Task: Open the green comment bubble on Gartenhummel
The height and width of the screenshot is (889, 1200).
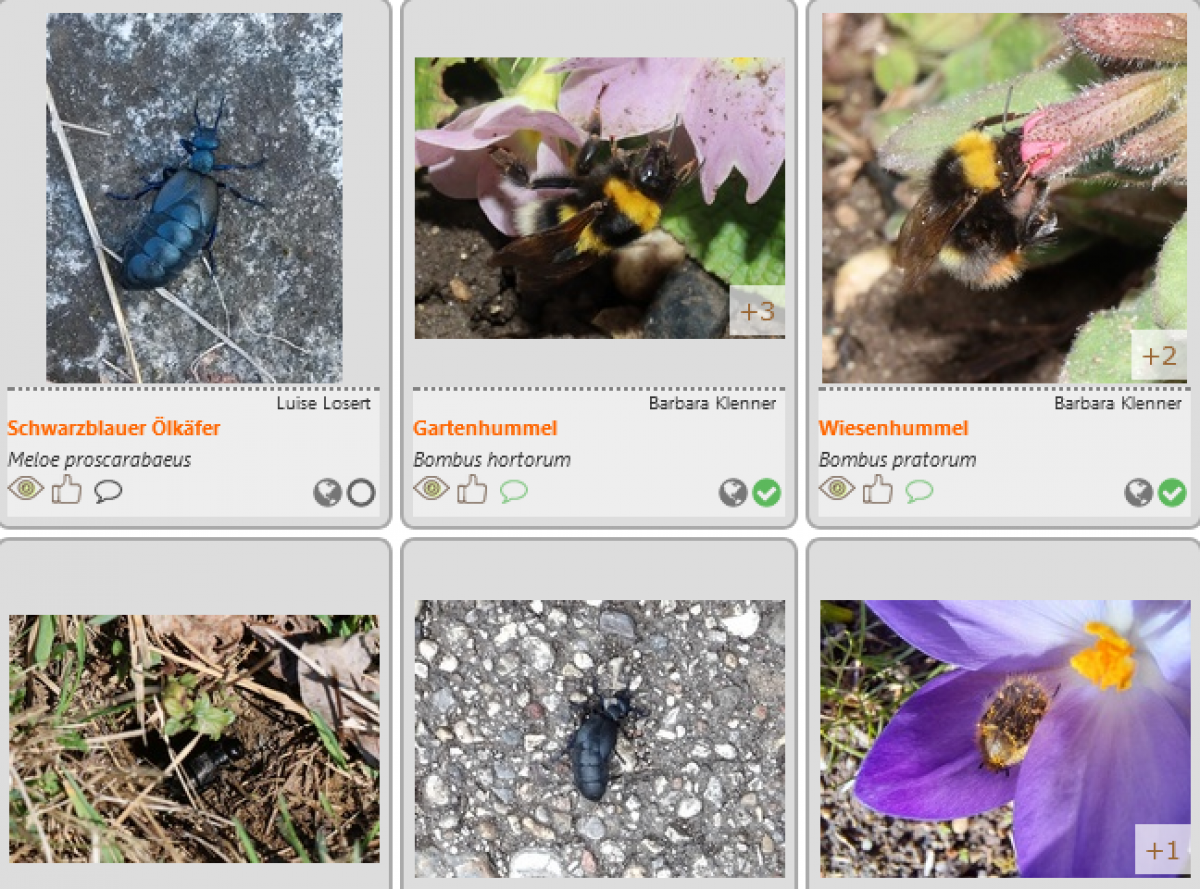Action: (x=514, y=492)
